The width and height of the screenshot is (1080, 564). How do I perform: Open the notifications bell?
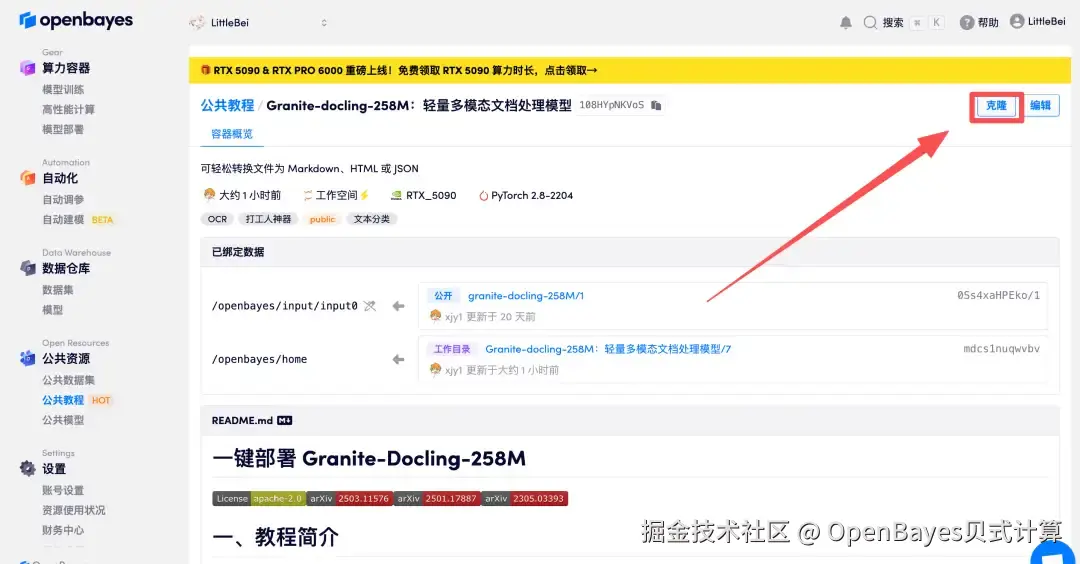click(x=846, y=23)
